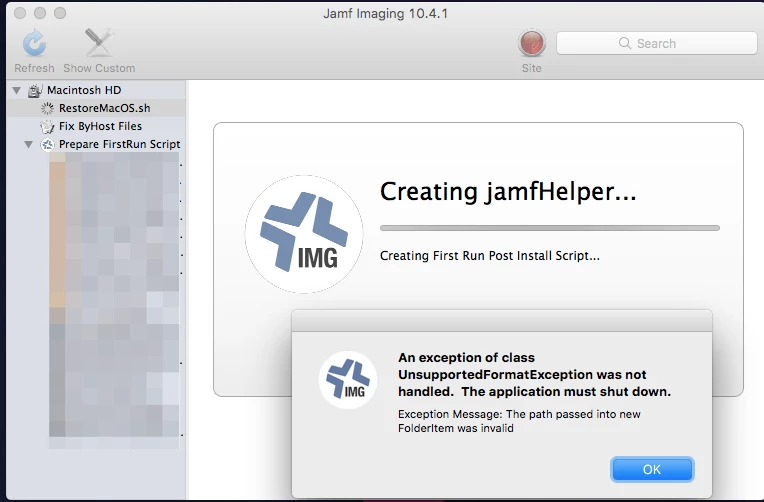Click the large Jamf Imaging IMG logo
The image size is (764, 502).
coord(304,234)
